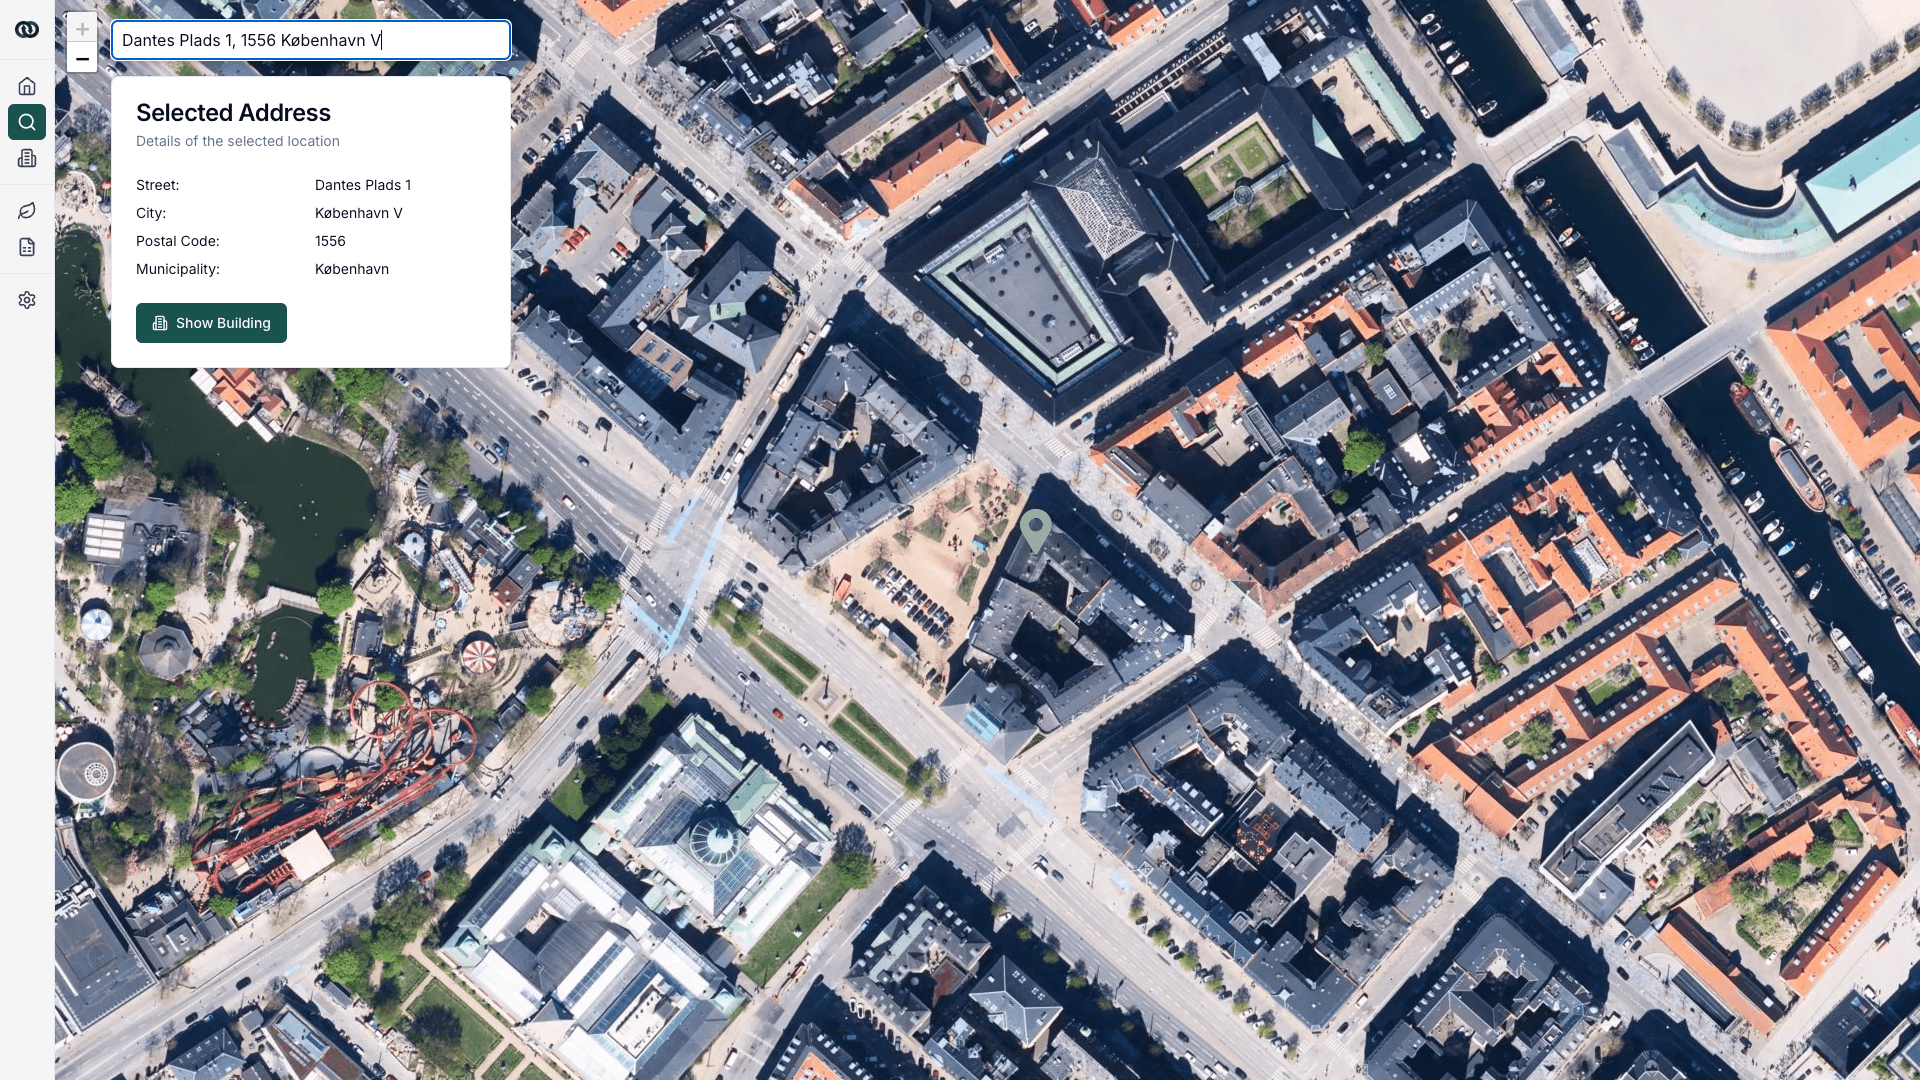Image resolution: width=1920 pixels, height=1080 pixels.
Task: Click the 'Dantes Plads 1' street value
Action: [362, 185]
